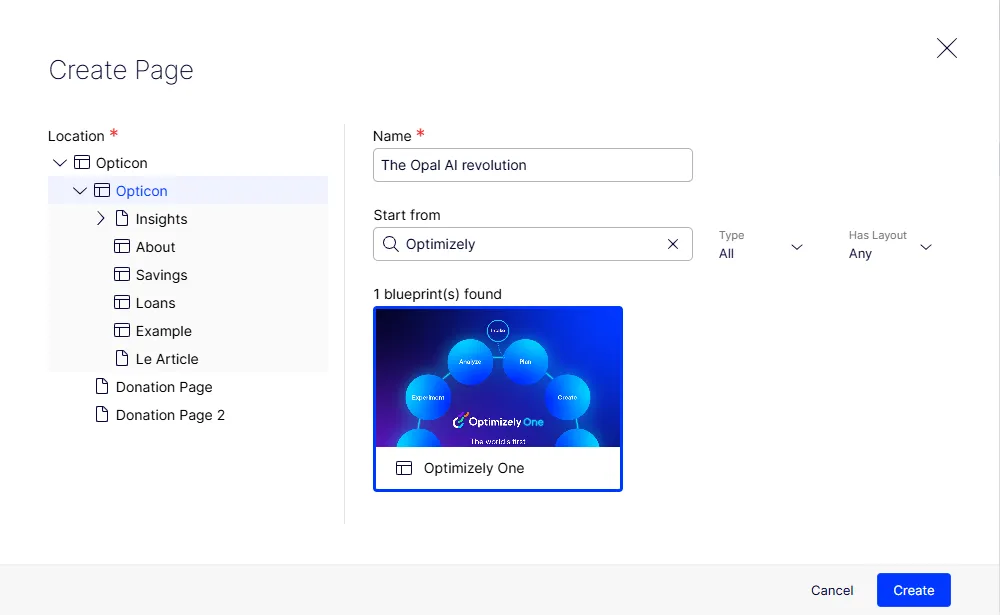The height and width of the screenshot is (615, 1000).
Task: Click the layout icon next to Loans
Action: (x=122, y=303)
